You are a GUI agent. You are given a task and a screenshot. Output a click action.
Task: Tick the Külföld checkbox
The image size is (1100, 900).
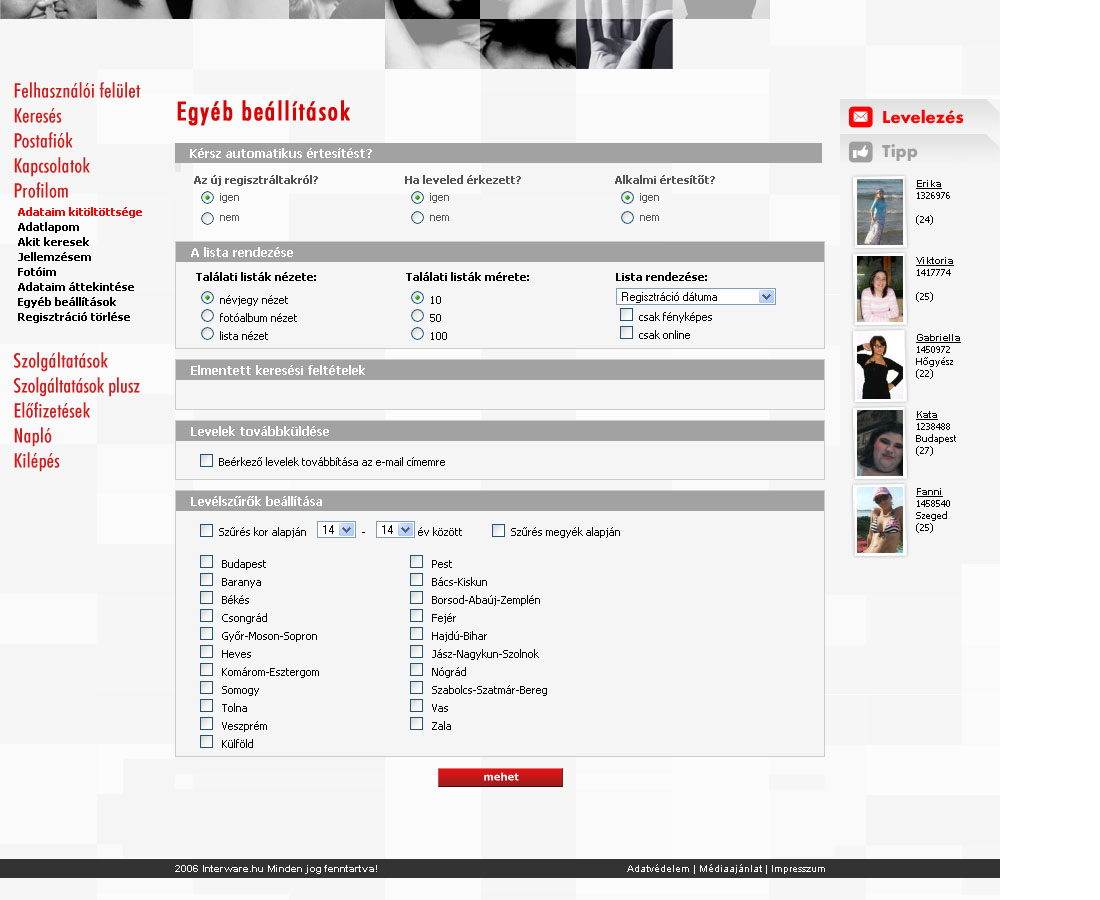(x=206, y=742)
